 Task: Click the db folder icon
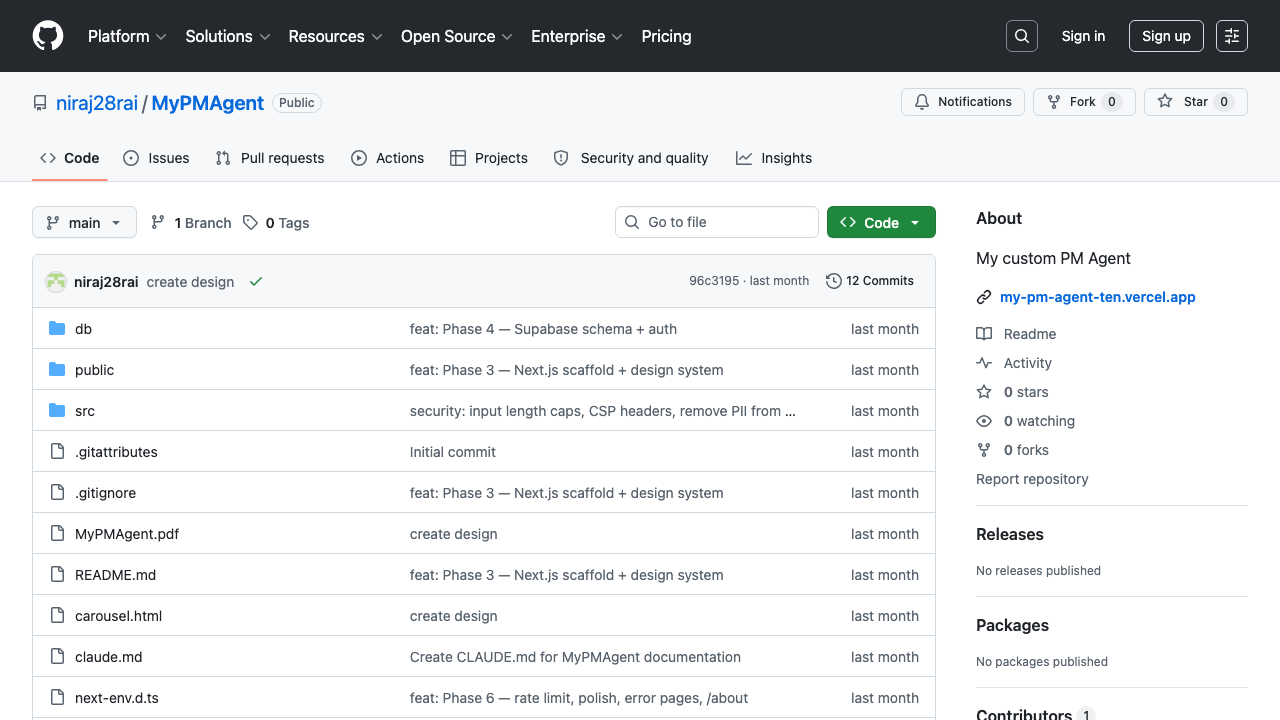tap(57, 329)
